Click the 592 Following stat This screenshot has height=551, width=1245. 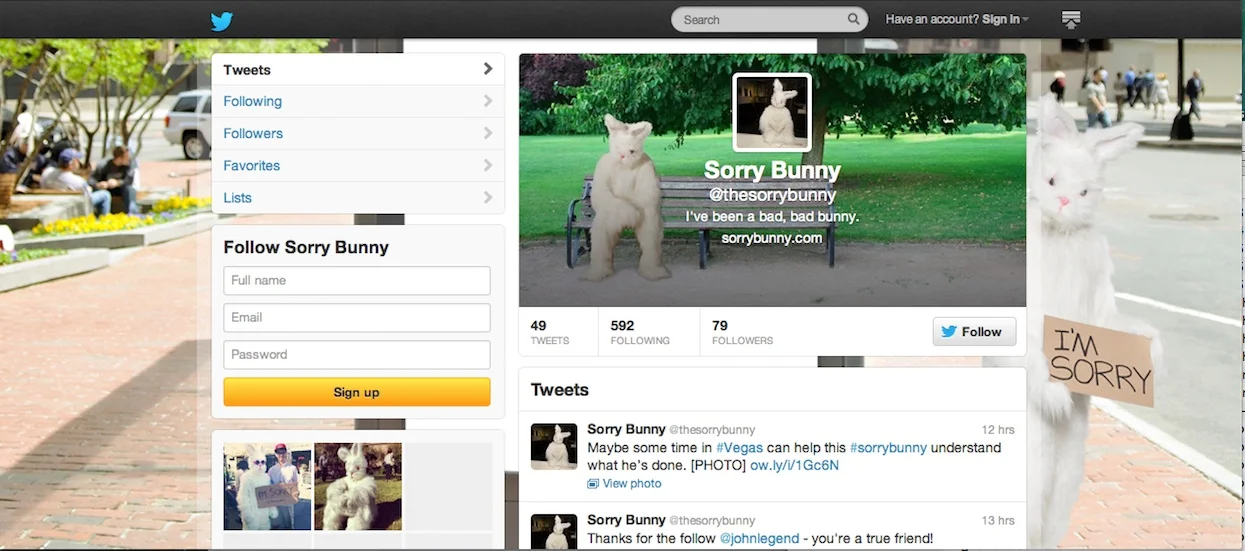coord(640,332)
